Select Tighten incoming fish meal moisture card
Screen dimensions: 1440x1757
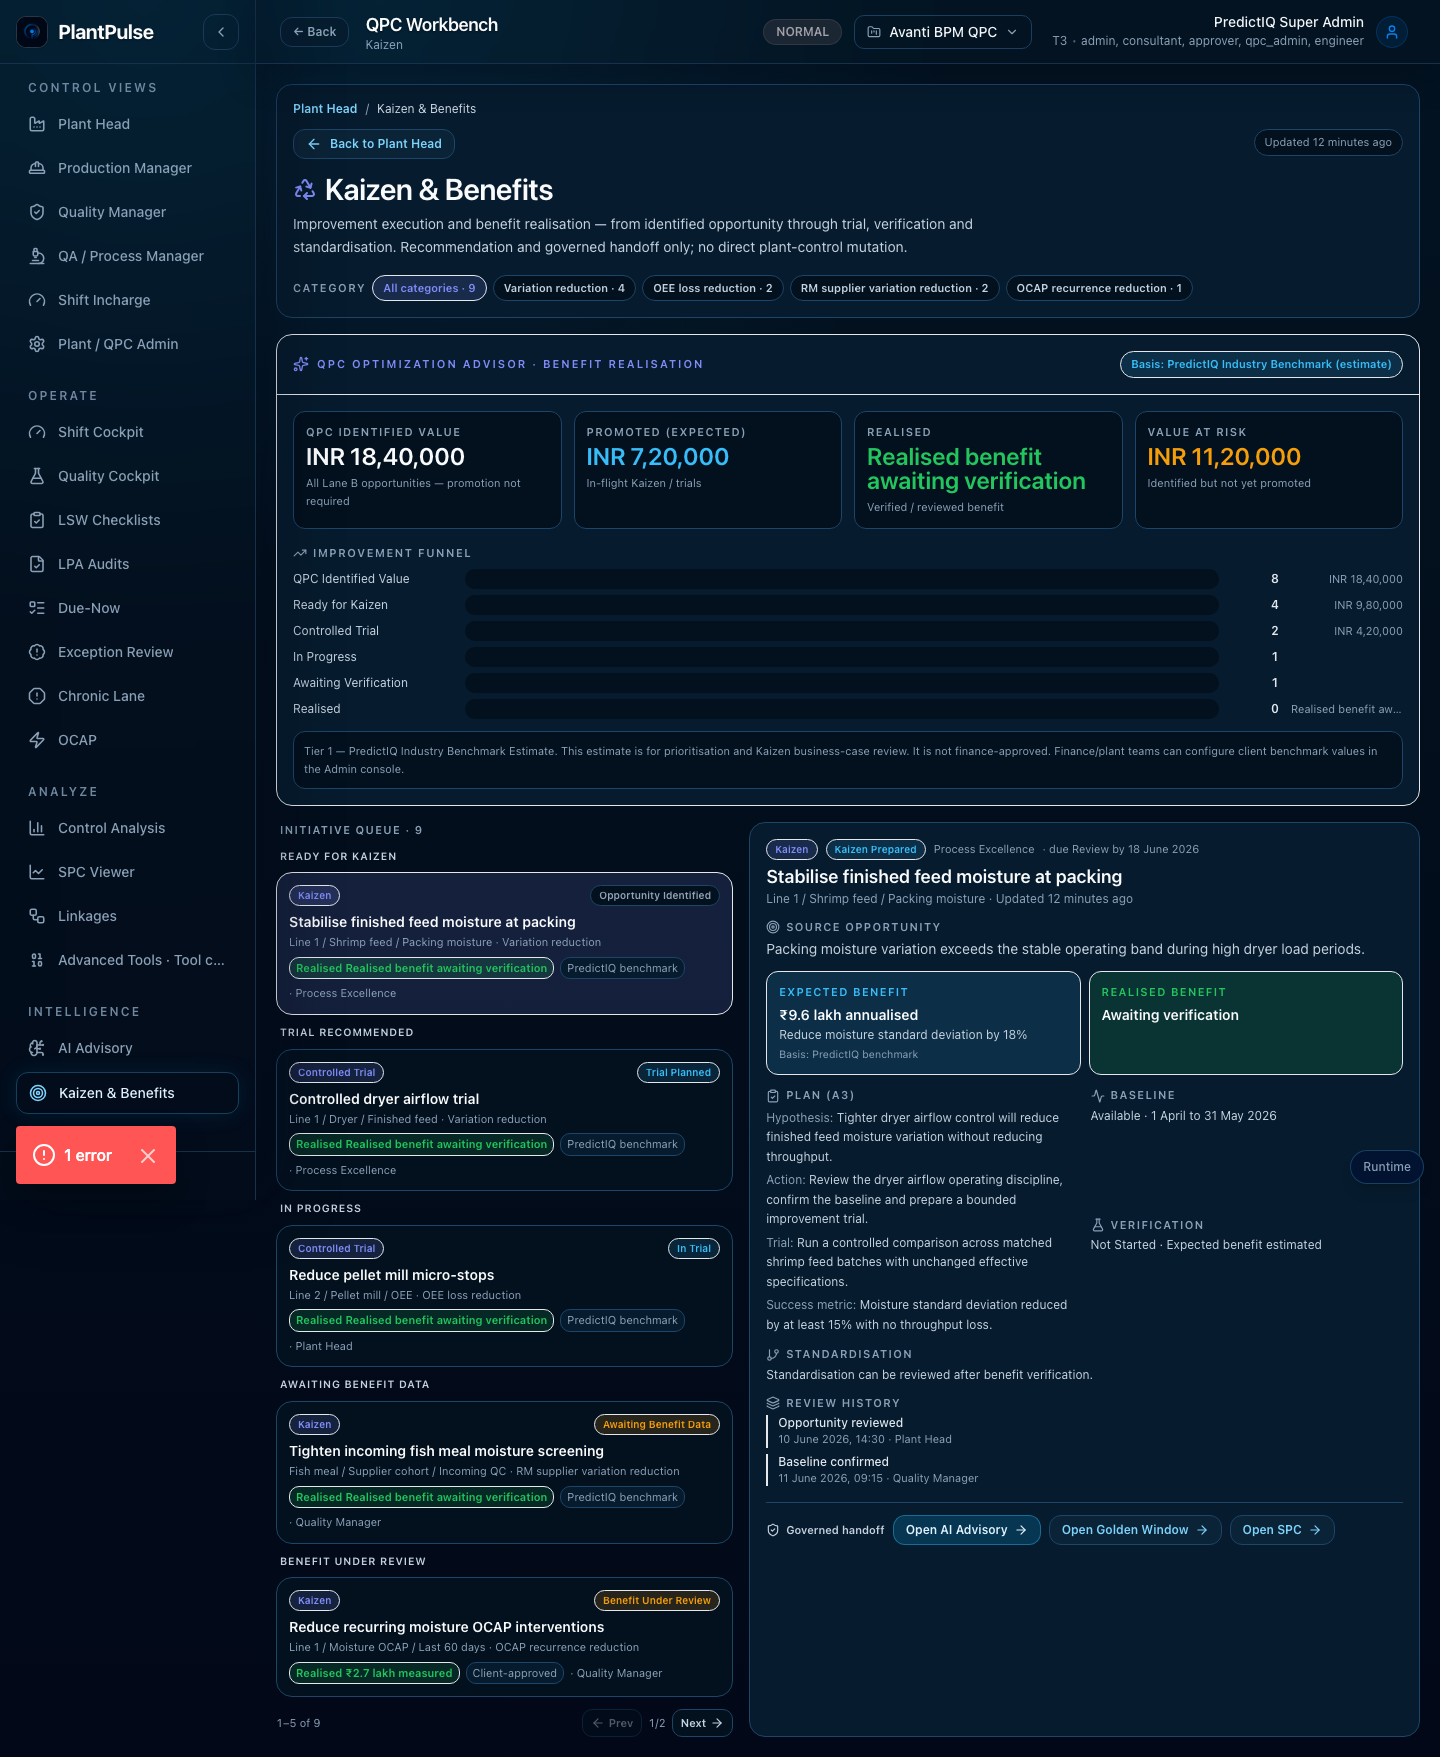504,1472
